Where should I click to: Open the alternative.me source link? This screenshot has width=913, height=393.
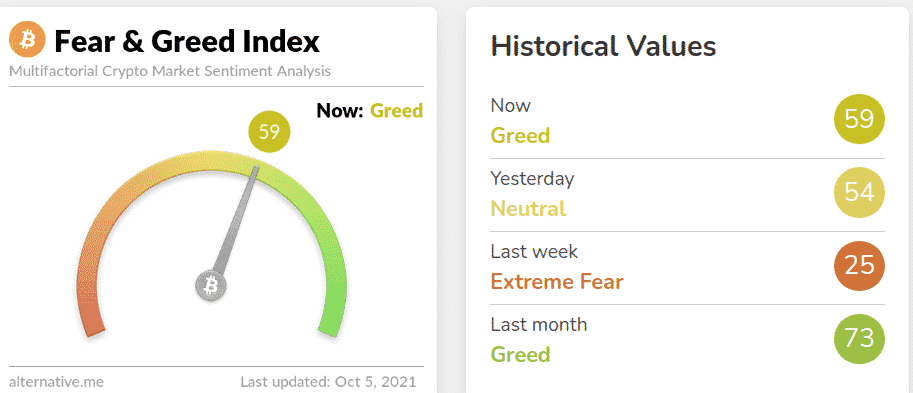pos(56,382)
